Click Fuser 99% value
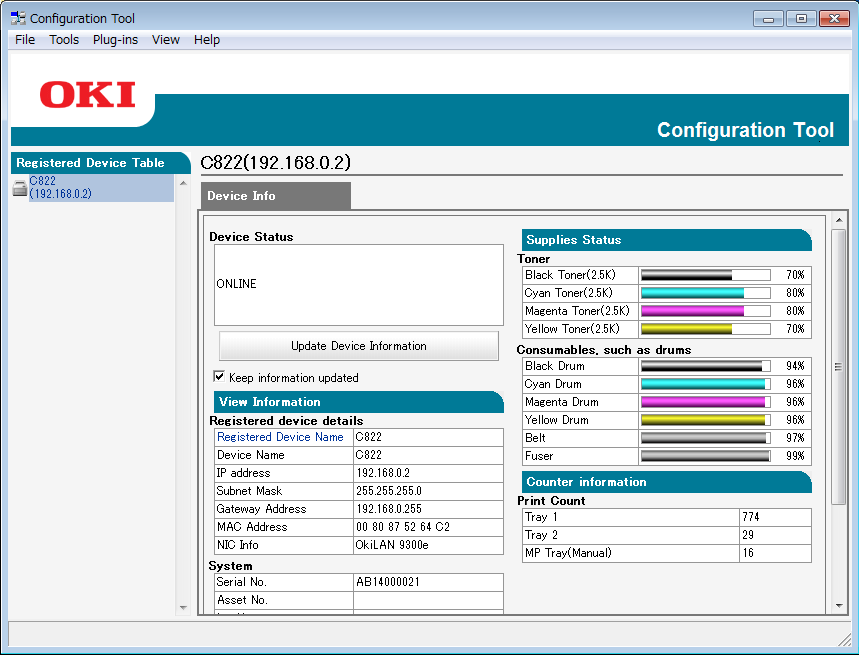 pyautogui.click(x=795, y=456)
